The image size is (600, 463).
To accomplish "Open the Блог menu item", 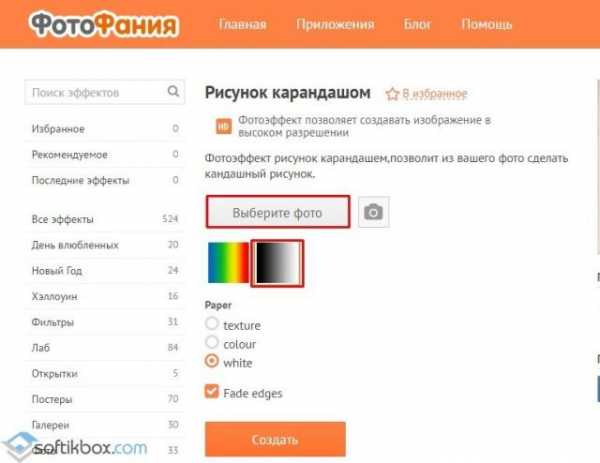I will [x=417, y=24].
